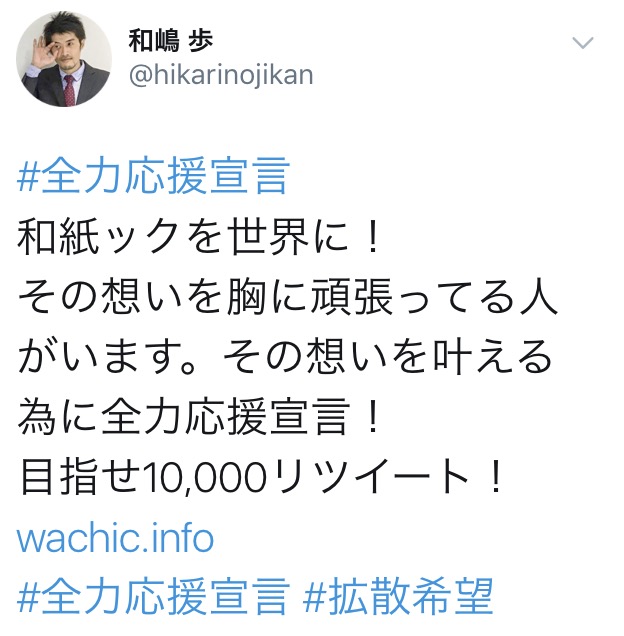Click the line その想いを胸に頑張ってる人
Image resolution: width=624 pixels, height=636 pixels.
(288, 297)
